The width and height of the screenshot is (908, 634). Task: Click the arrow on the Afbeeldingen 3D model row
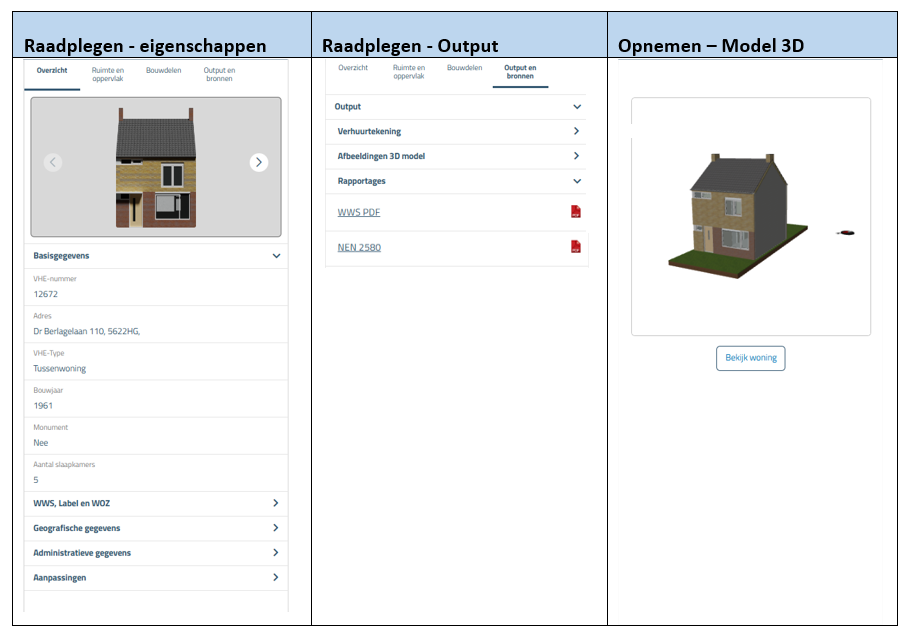[576, 156]
